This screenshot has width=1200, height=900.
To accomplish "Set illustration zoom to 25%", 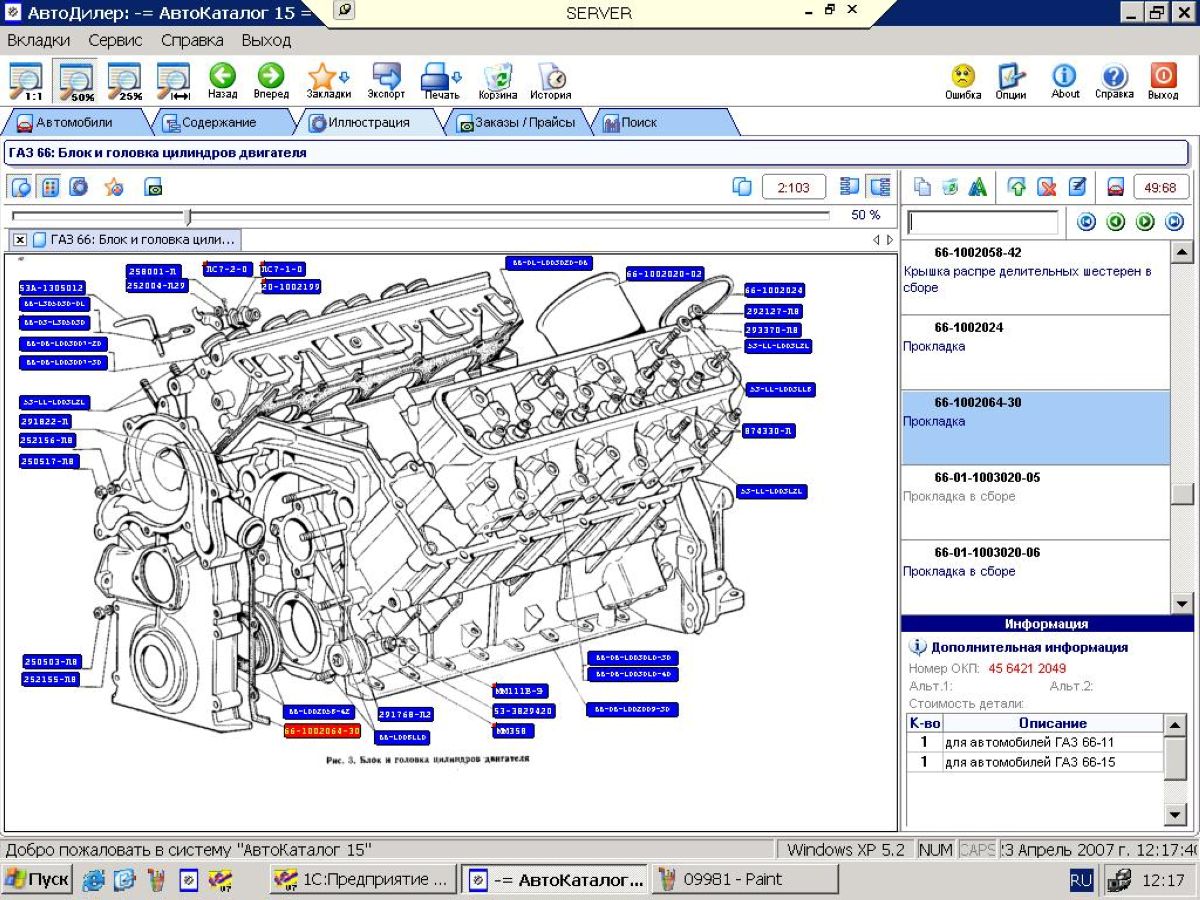I will click(x=125, y=81).
